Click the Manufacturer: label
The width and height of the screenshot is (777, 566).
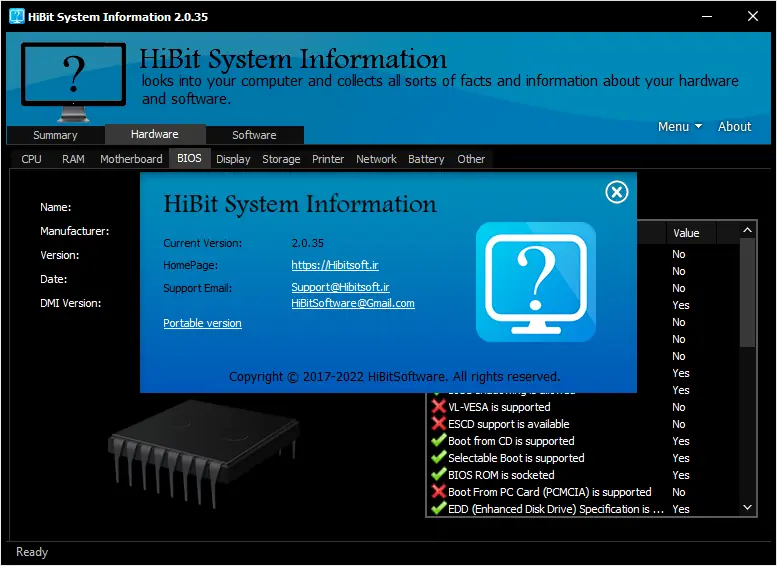[74, 231]
